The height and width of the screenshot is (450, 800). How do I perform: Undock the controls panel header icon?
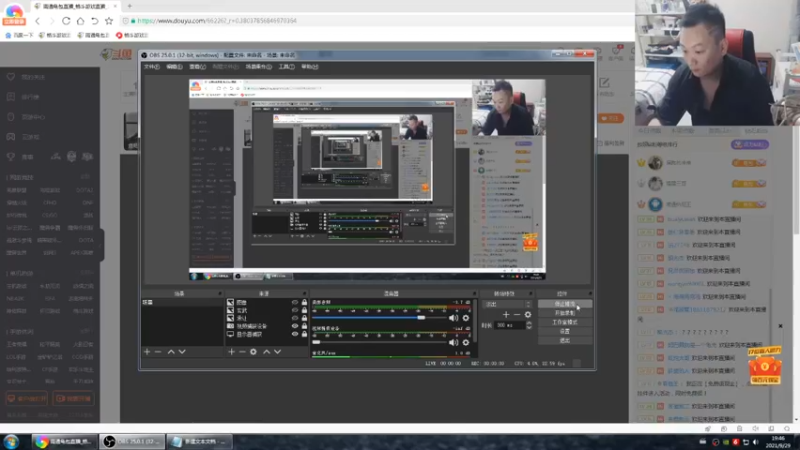coord(590,294)
